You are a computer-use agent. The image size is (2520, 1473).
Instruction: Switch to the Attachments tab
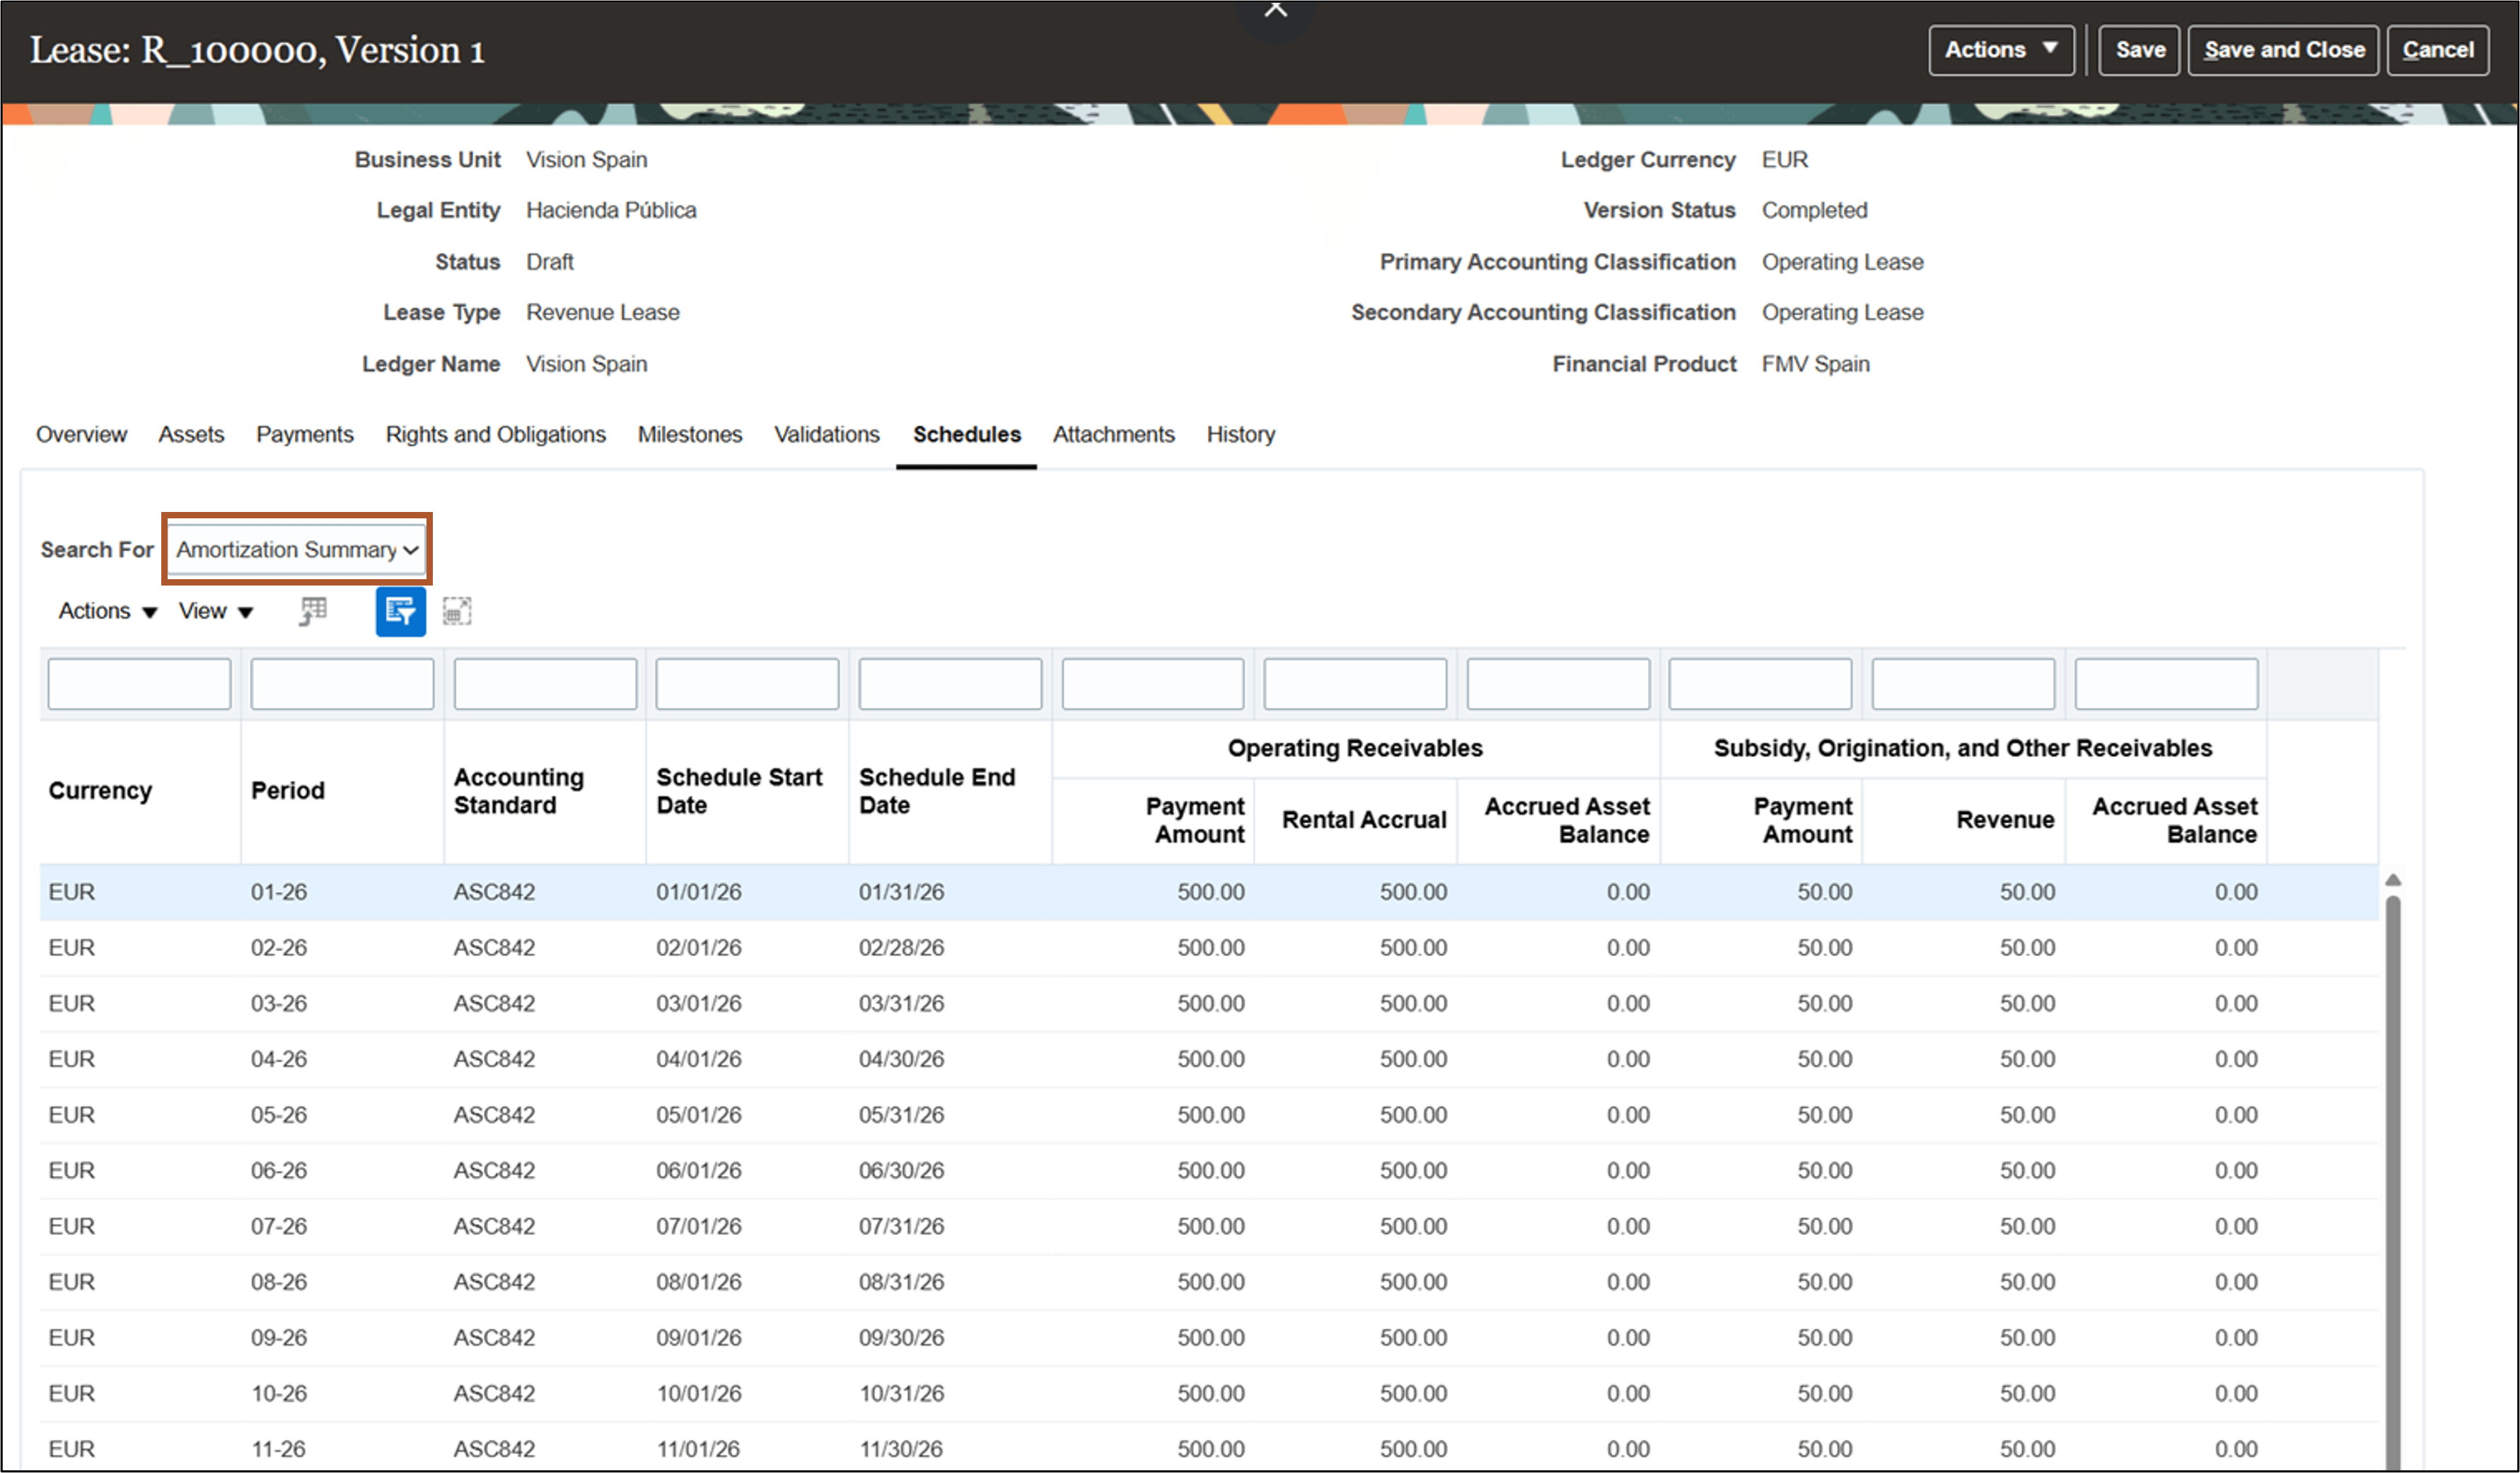pos(1113,434)
